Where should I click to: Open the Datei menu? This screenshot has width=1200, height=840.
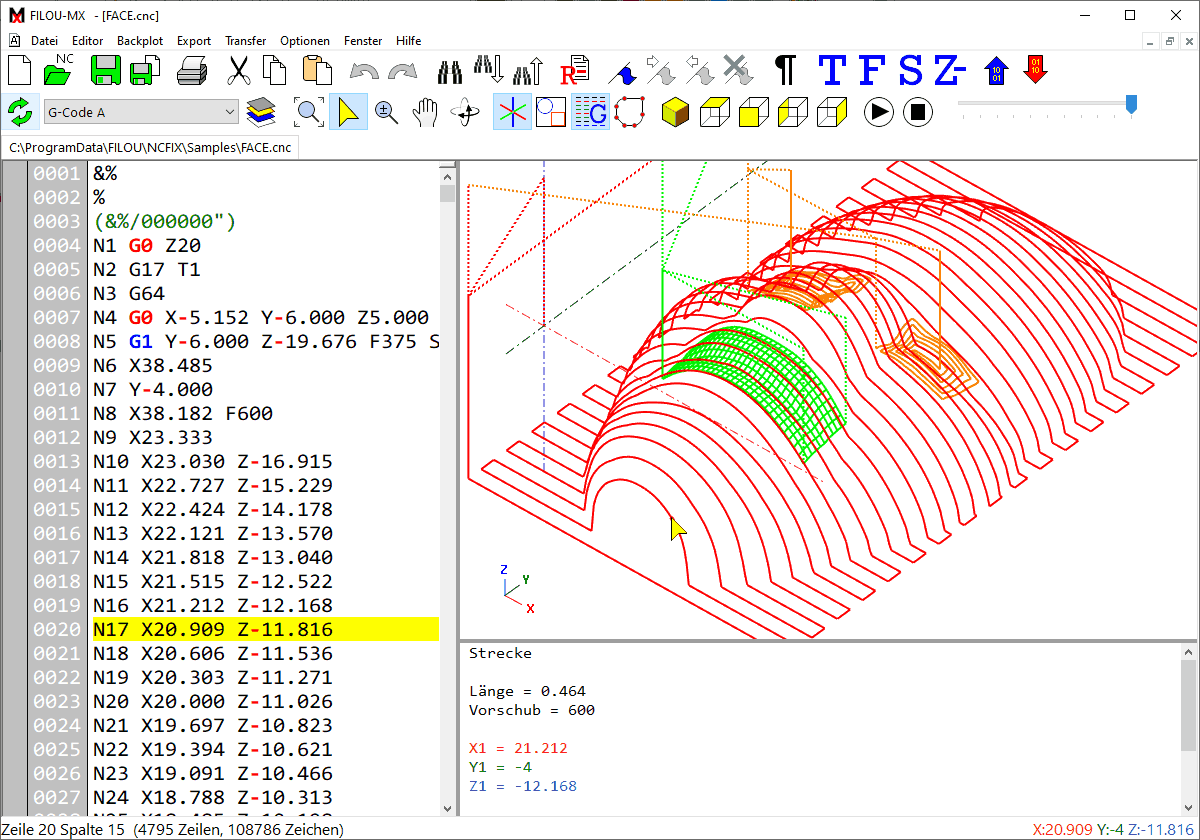click(45, 41)
